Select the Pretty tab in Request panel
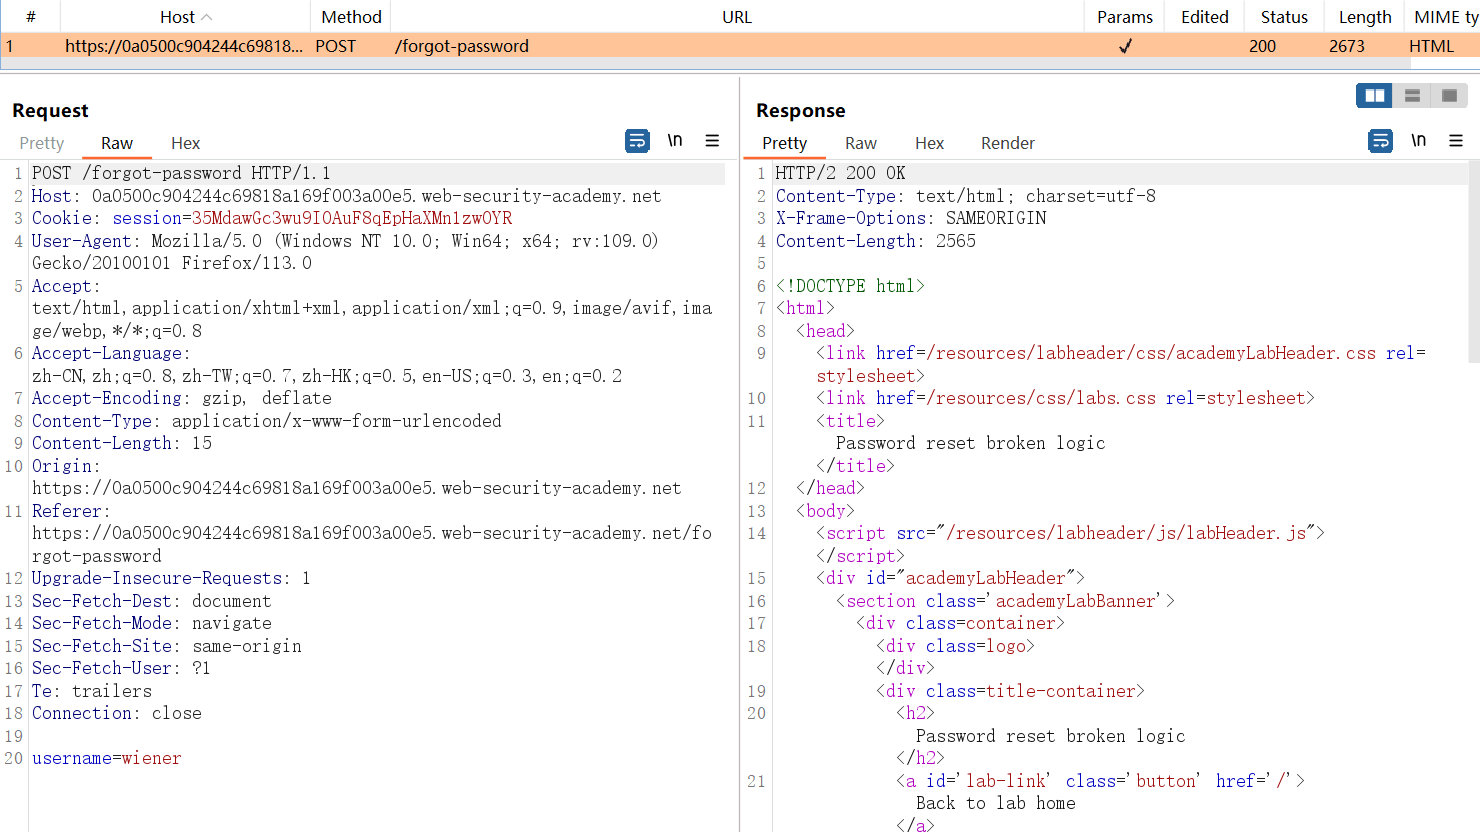 tap(42, 143)
